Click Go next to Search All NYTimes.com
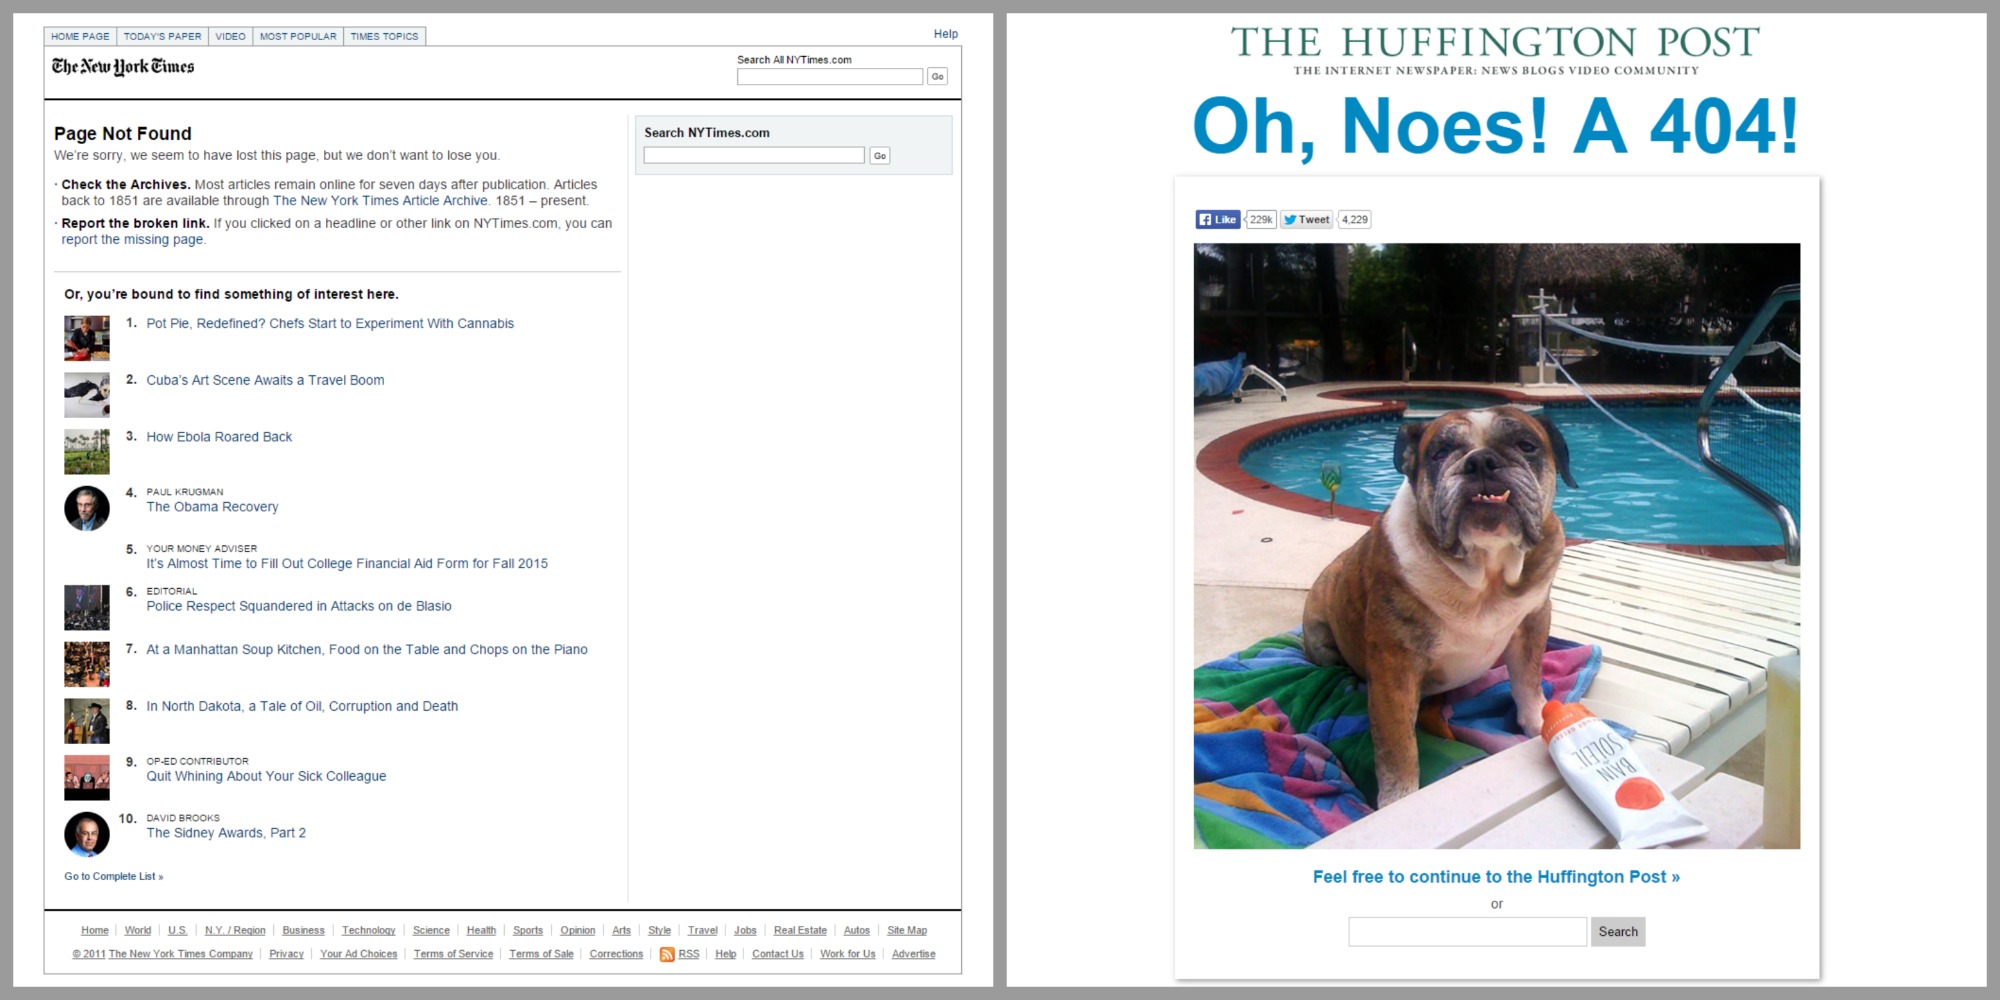The width and height of the screenshot is (2000, 1000). tap(937, 77)
